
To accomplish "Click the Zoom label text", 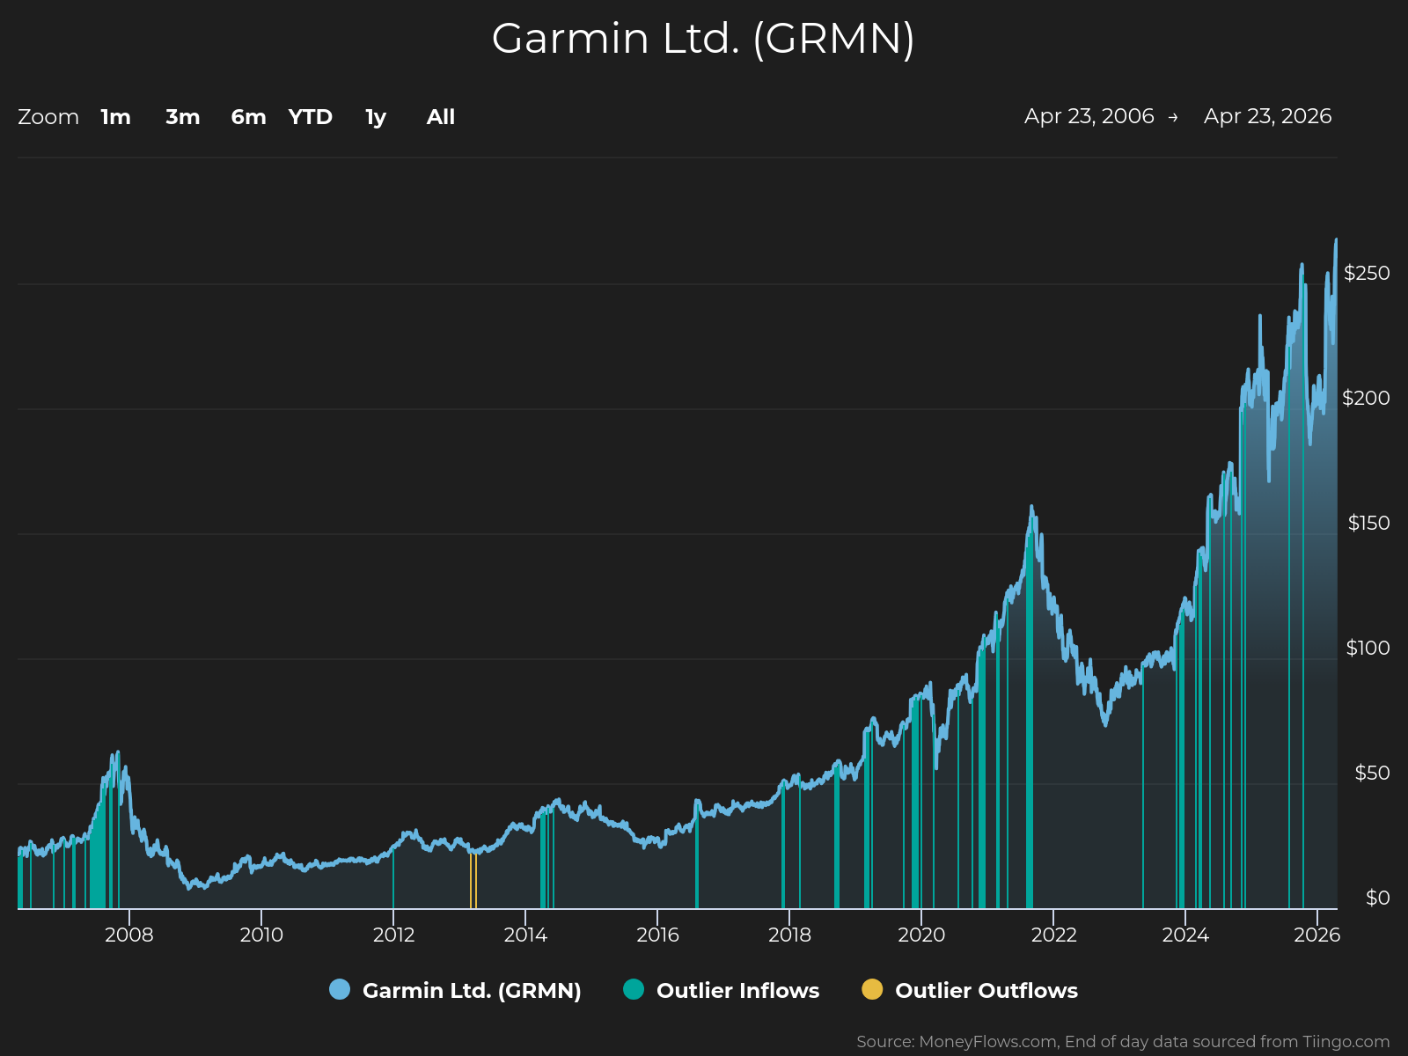I will (48, 117).
